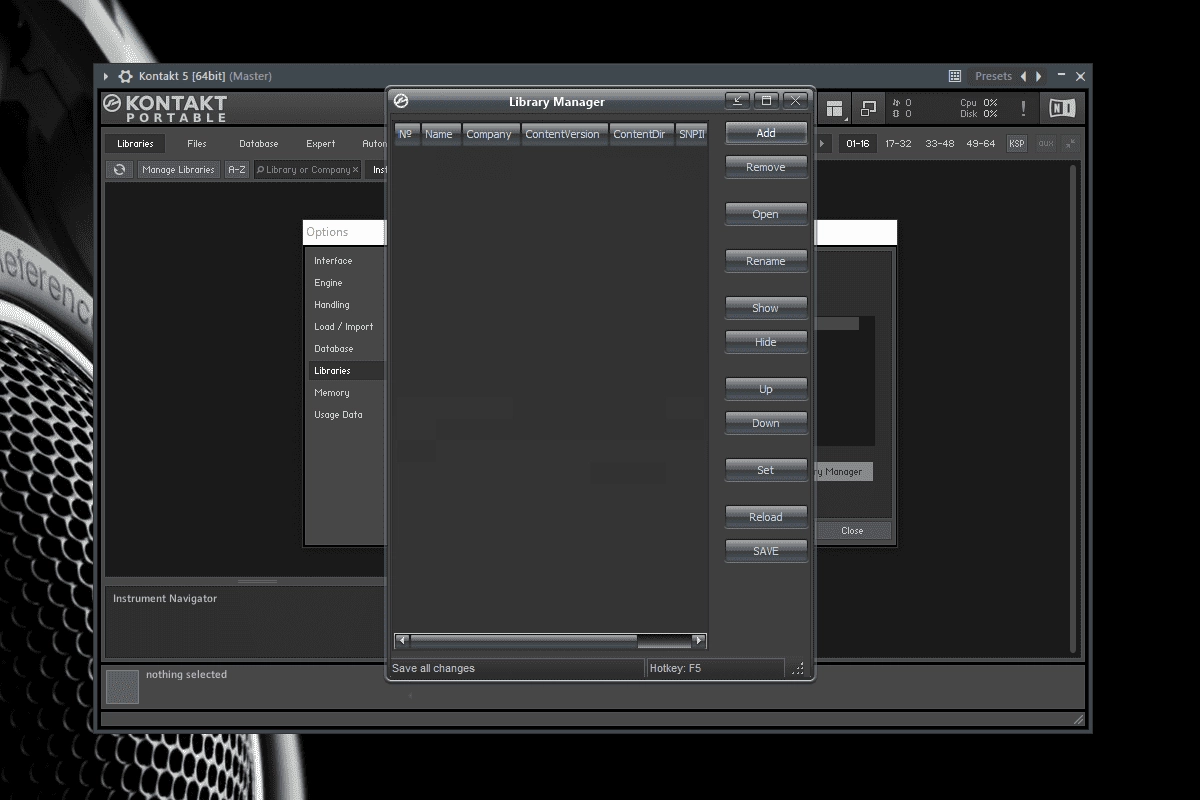Screen dimensions: 1200x800
Task: Click the rack page forward arrow before 01-16
Action: click(823, 144)
